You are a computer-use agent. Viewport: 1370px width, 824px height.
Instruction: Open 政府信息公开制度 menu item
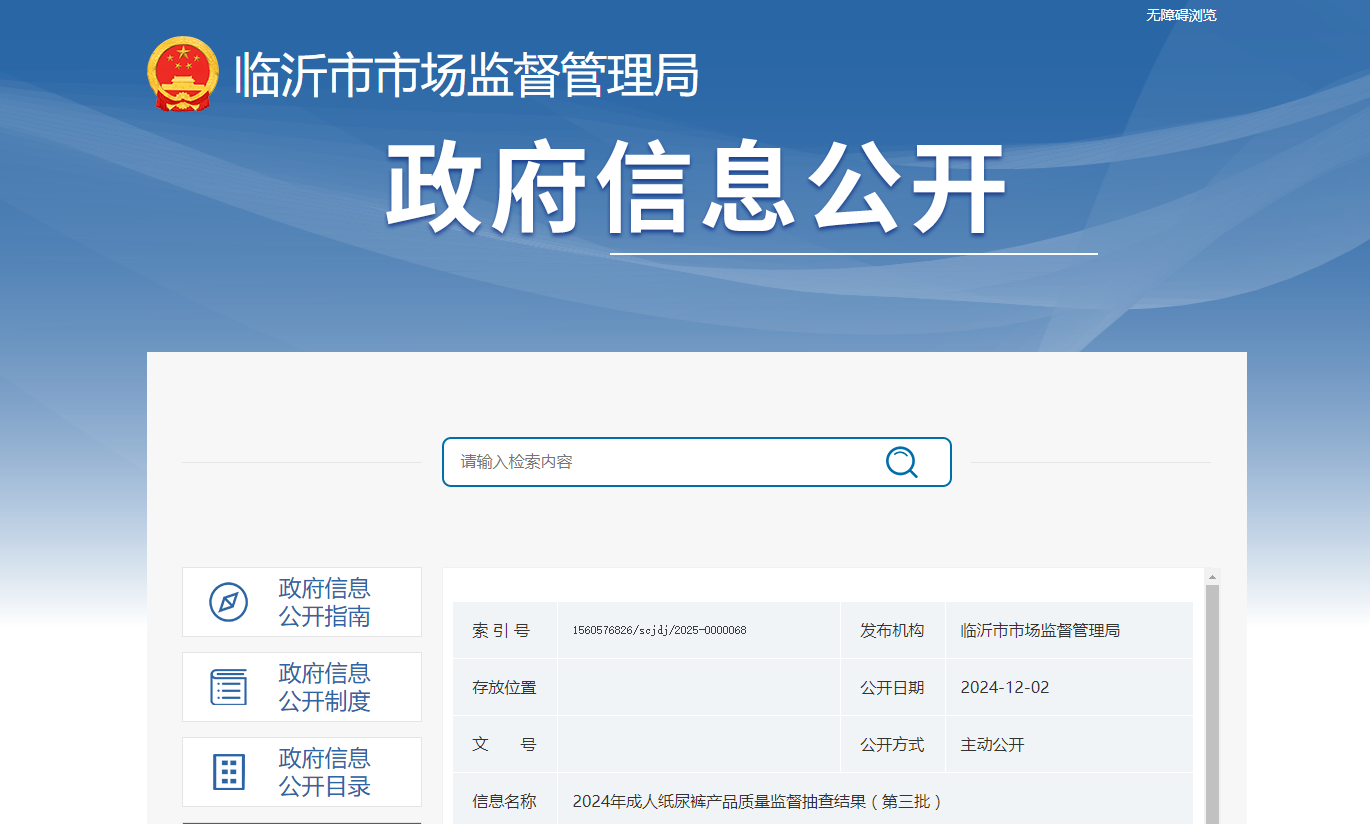[x=302, y=687]
